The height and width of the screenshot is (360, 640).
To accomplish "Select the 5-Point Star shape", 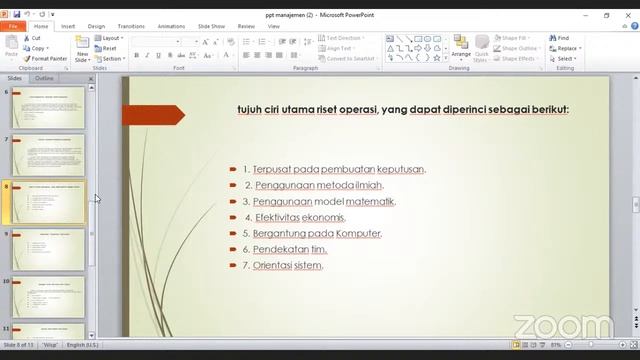I will click(437, 58).
